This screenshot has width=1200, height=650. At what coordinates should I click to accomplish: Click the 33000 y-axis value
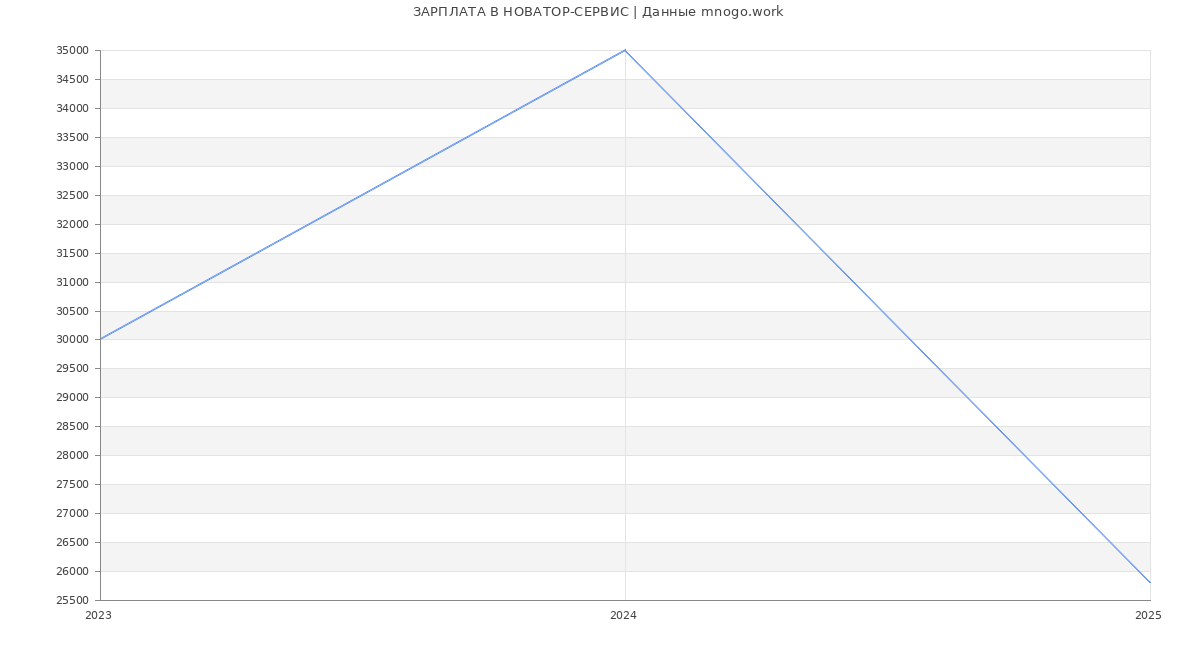pyautogui.click(x=72, y=166)
